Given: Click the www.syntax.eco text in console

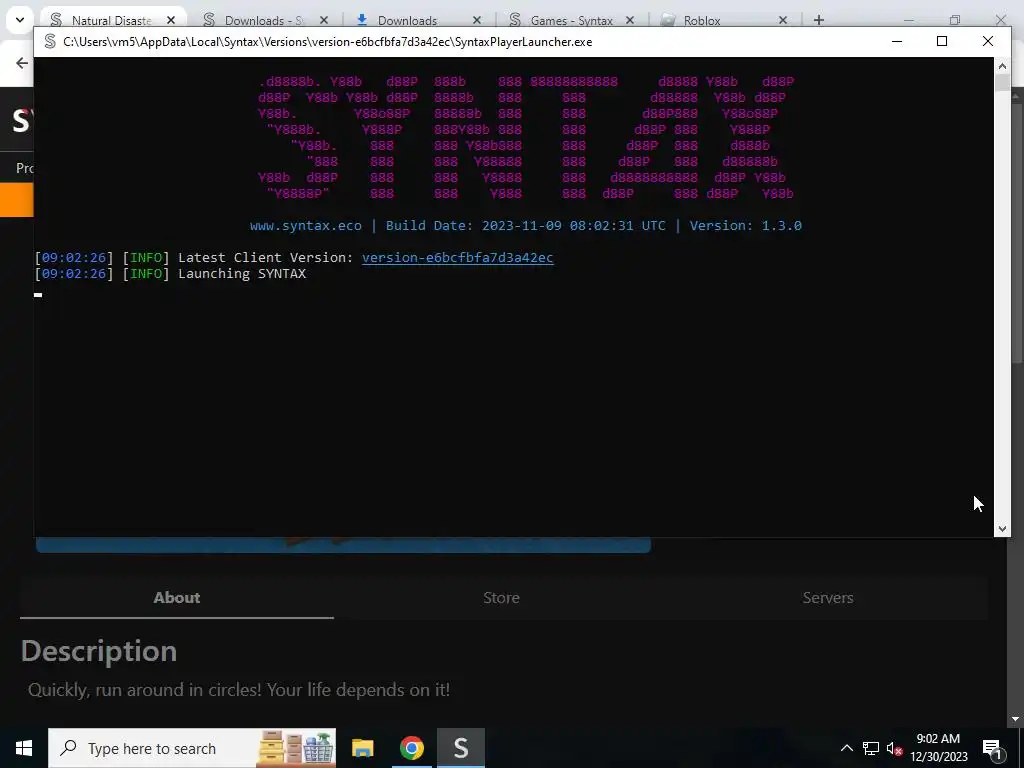Looking at the screenshot, I should (306, 225).
